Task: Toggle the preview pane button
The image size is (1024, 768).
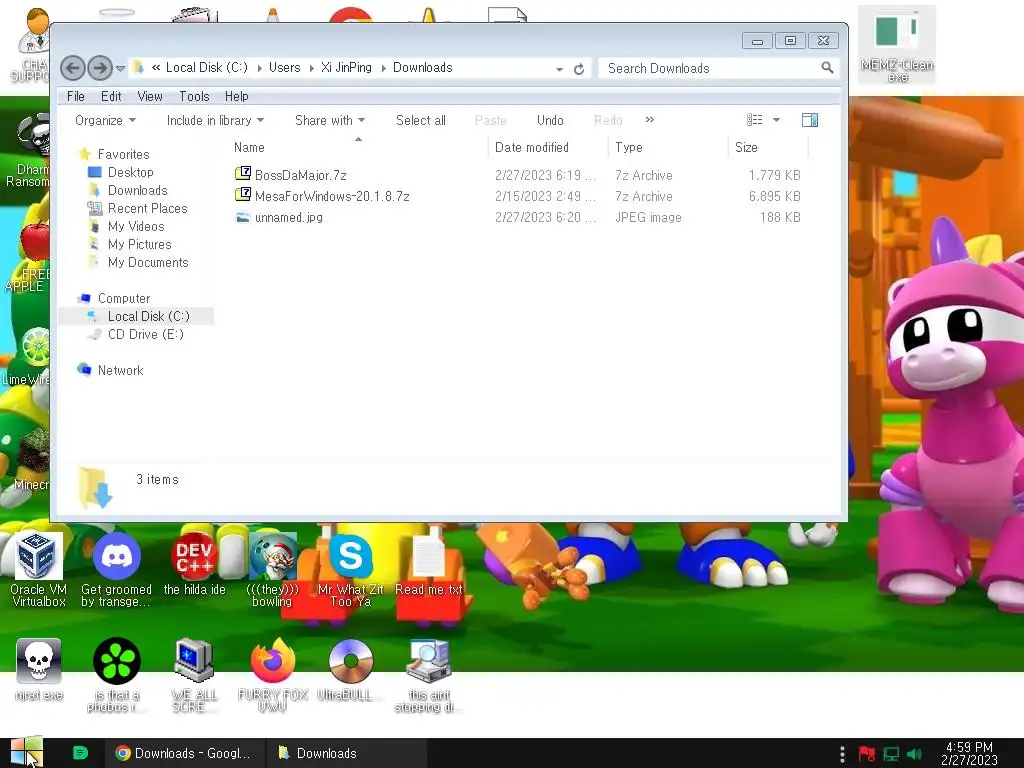Action: [810, 120]
